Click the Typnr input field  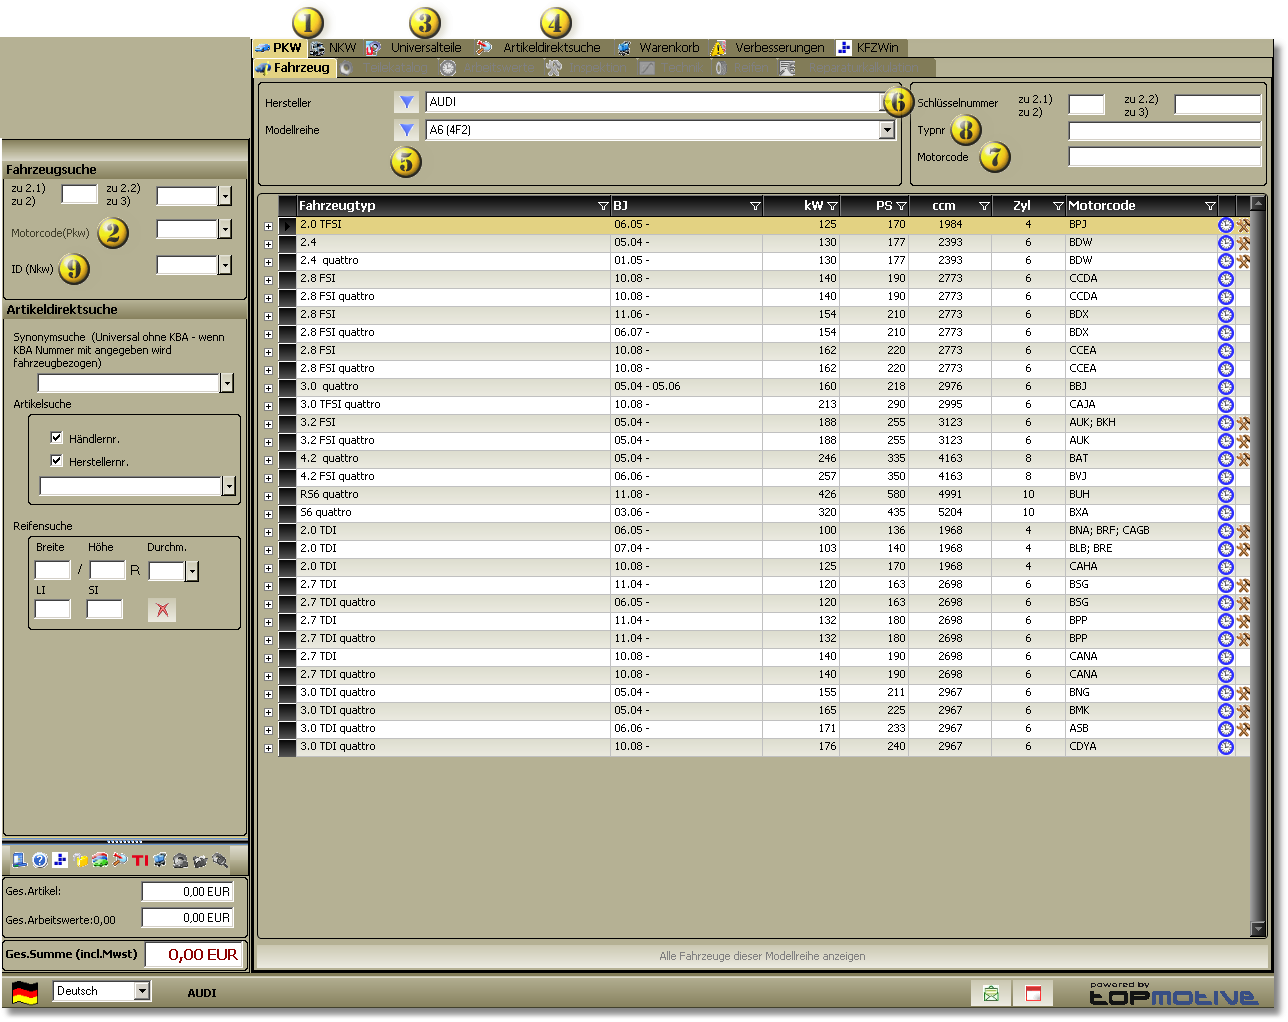pyautogui.click(x=1165, y=131)
